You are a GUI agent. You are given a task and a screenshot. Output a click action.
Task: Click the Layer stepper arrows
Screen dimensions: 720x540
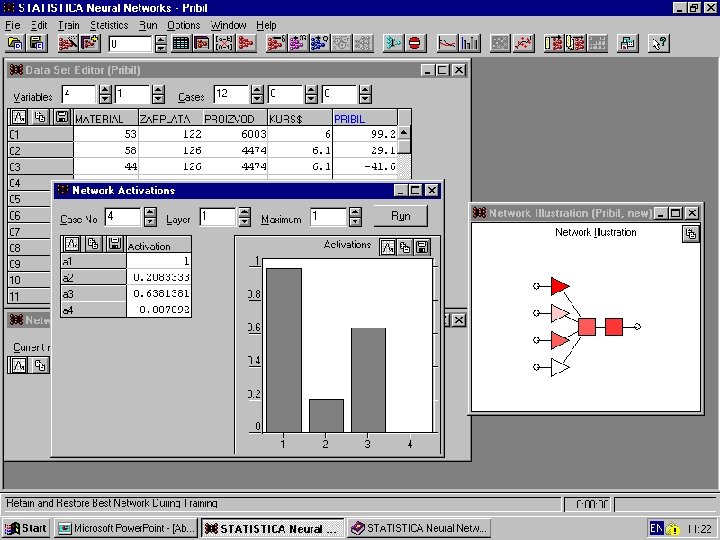245,217
